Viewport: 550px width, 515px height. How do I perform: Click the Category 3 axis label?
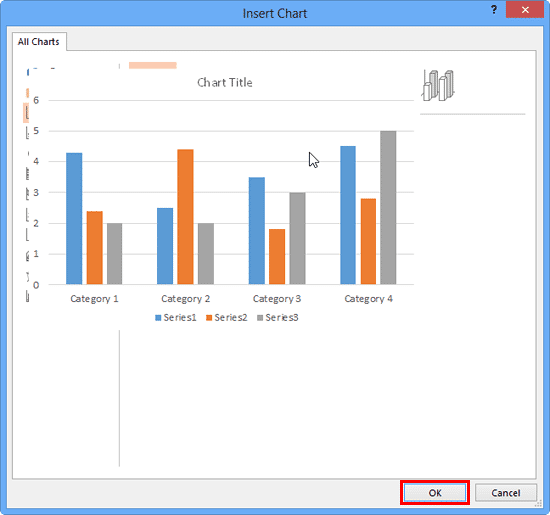(x=277, y=299)
